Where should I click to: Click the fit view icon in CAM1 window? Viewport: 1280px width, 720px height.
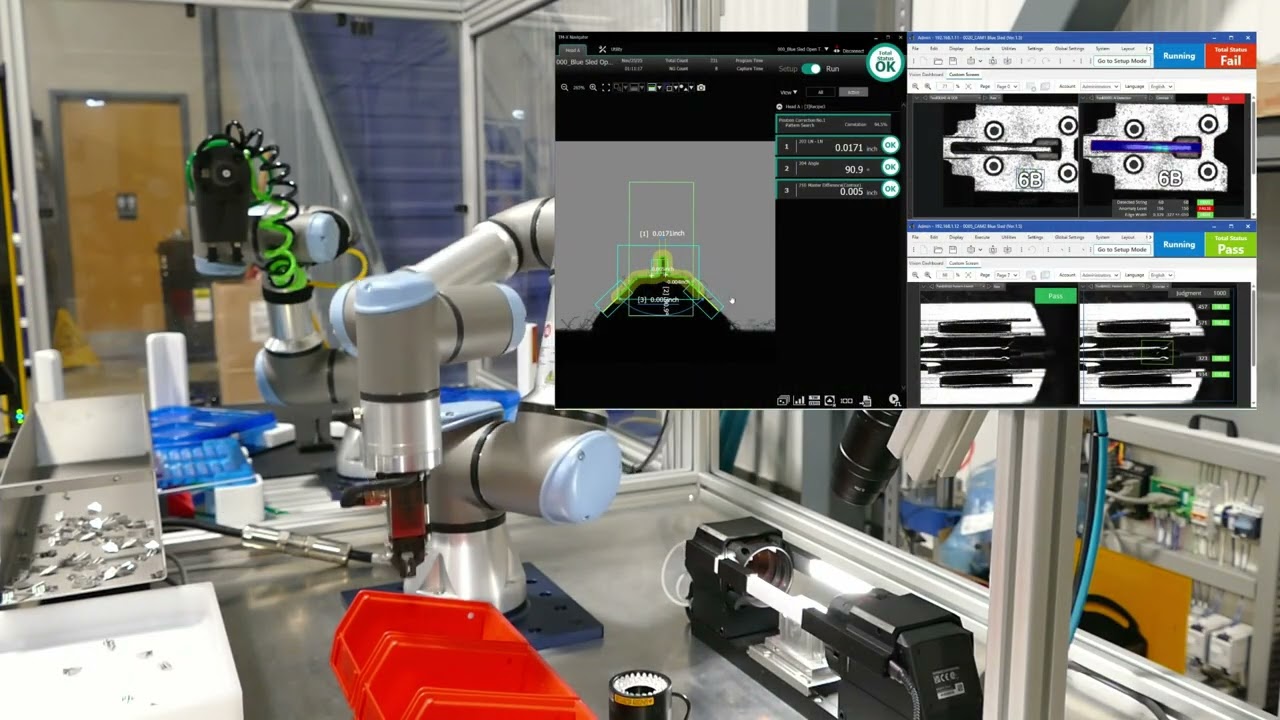[x=968, y=86]
